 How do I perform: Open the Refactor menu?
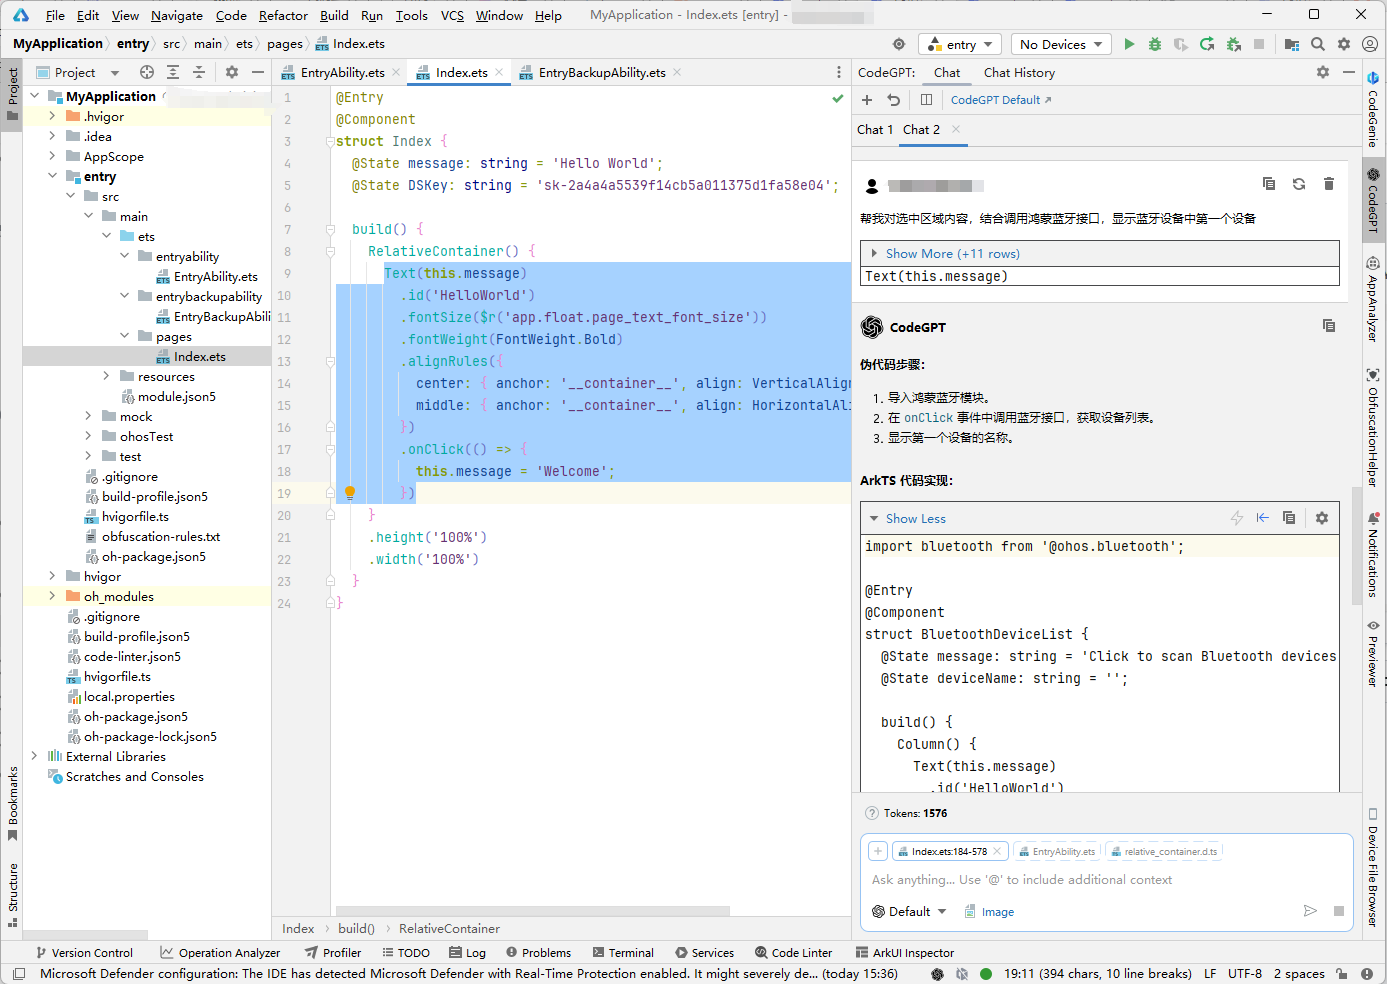[283, 15]
